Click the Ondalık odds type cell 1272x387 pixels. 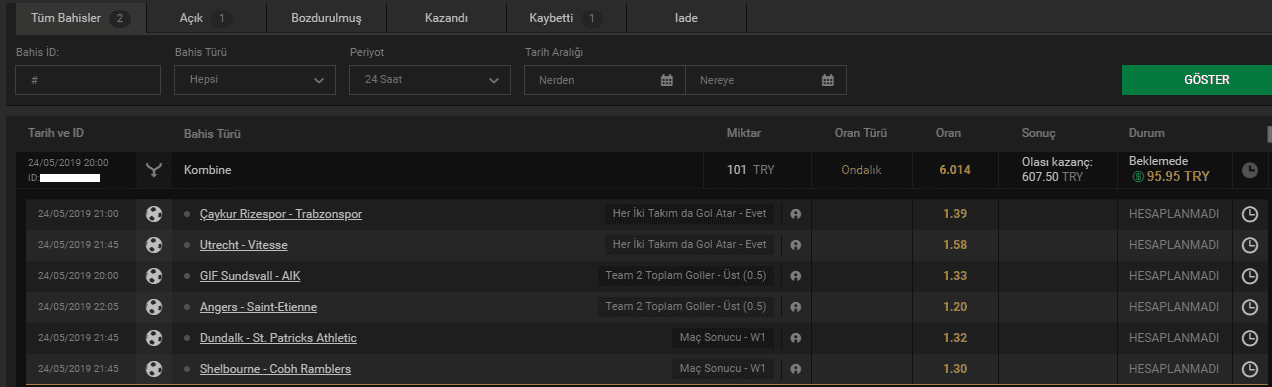click(861, 170)
